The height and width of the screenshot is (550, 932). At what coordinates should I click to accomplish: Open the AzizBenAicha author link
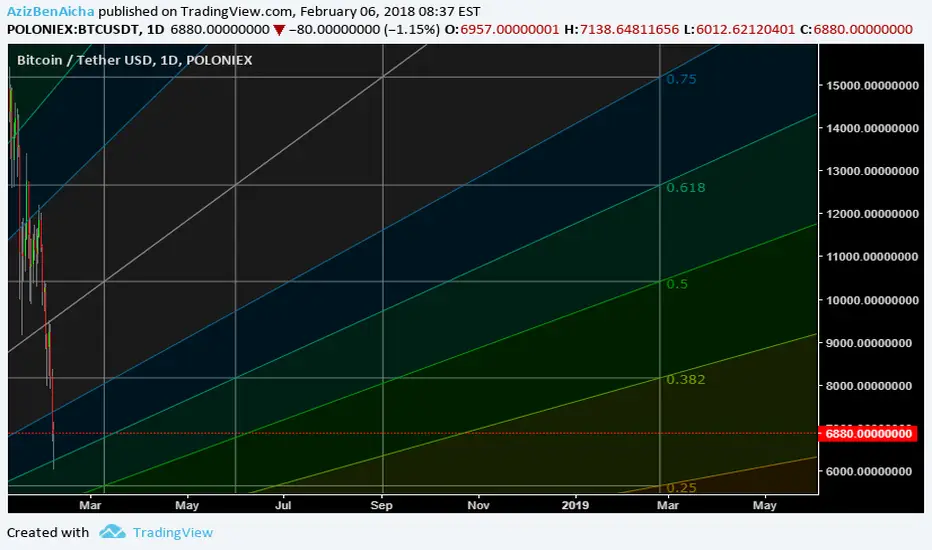[51, 11]
